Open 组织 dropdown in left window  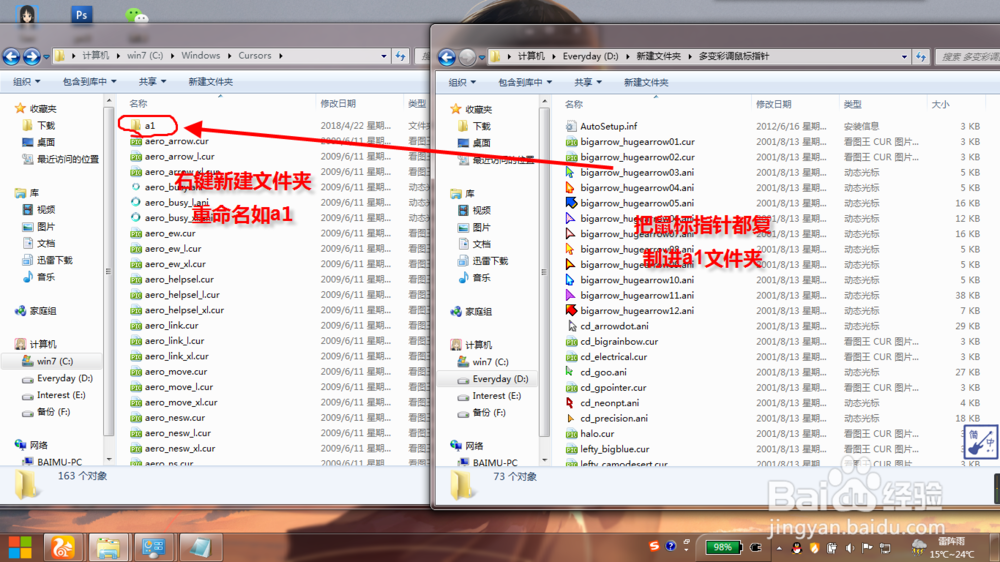click(27, 82)
